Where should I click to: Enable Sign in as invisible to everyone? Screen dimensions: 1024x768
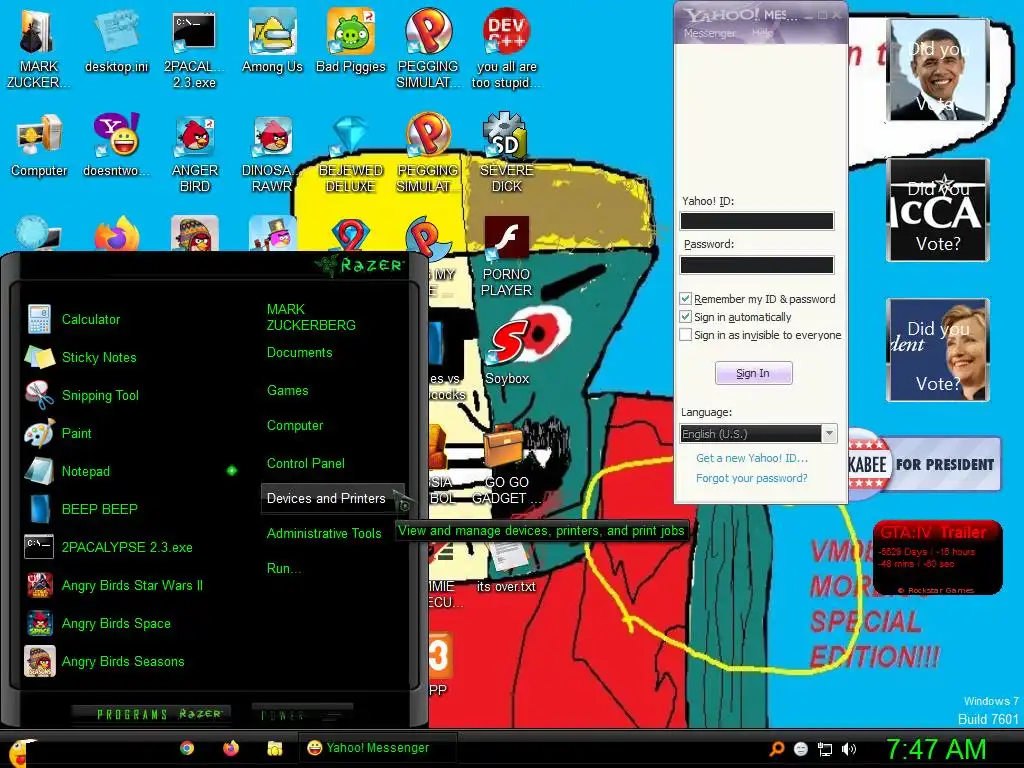pos(685,335)
